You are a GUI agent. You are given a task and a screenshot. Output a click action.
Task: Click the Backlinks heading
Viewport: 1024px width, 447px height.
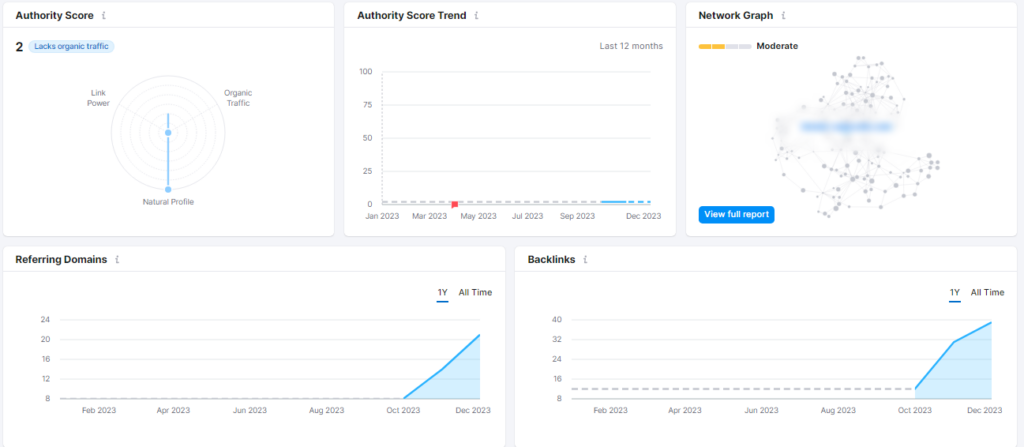coord(551,259)
